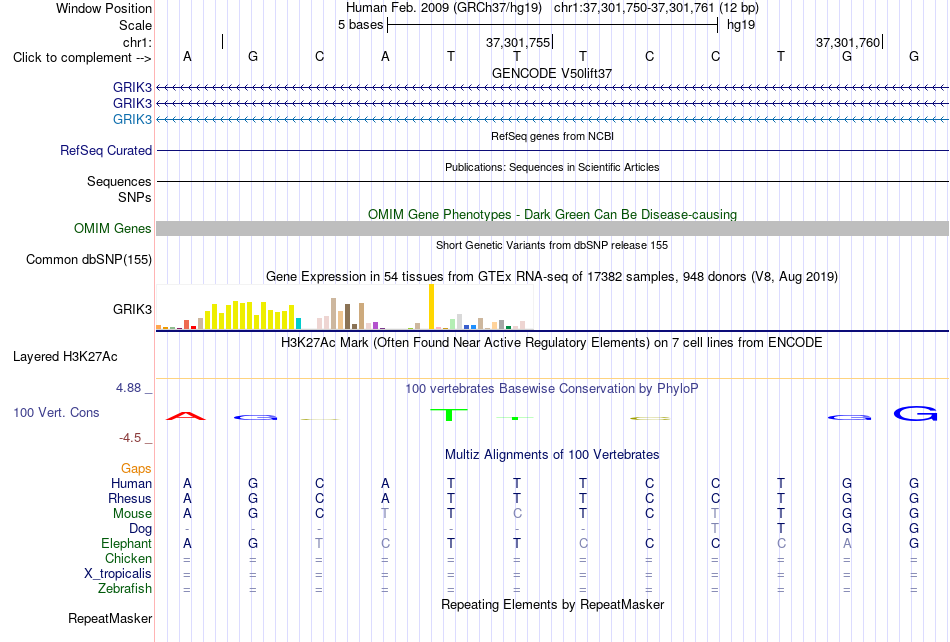Click the RepeatMasker track label
This screenshot has height=642, width=950.
pos(110,619)
